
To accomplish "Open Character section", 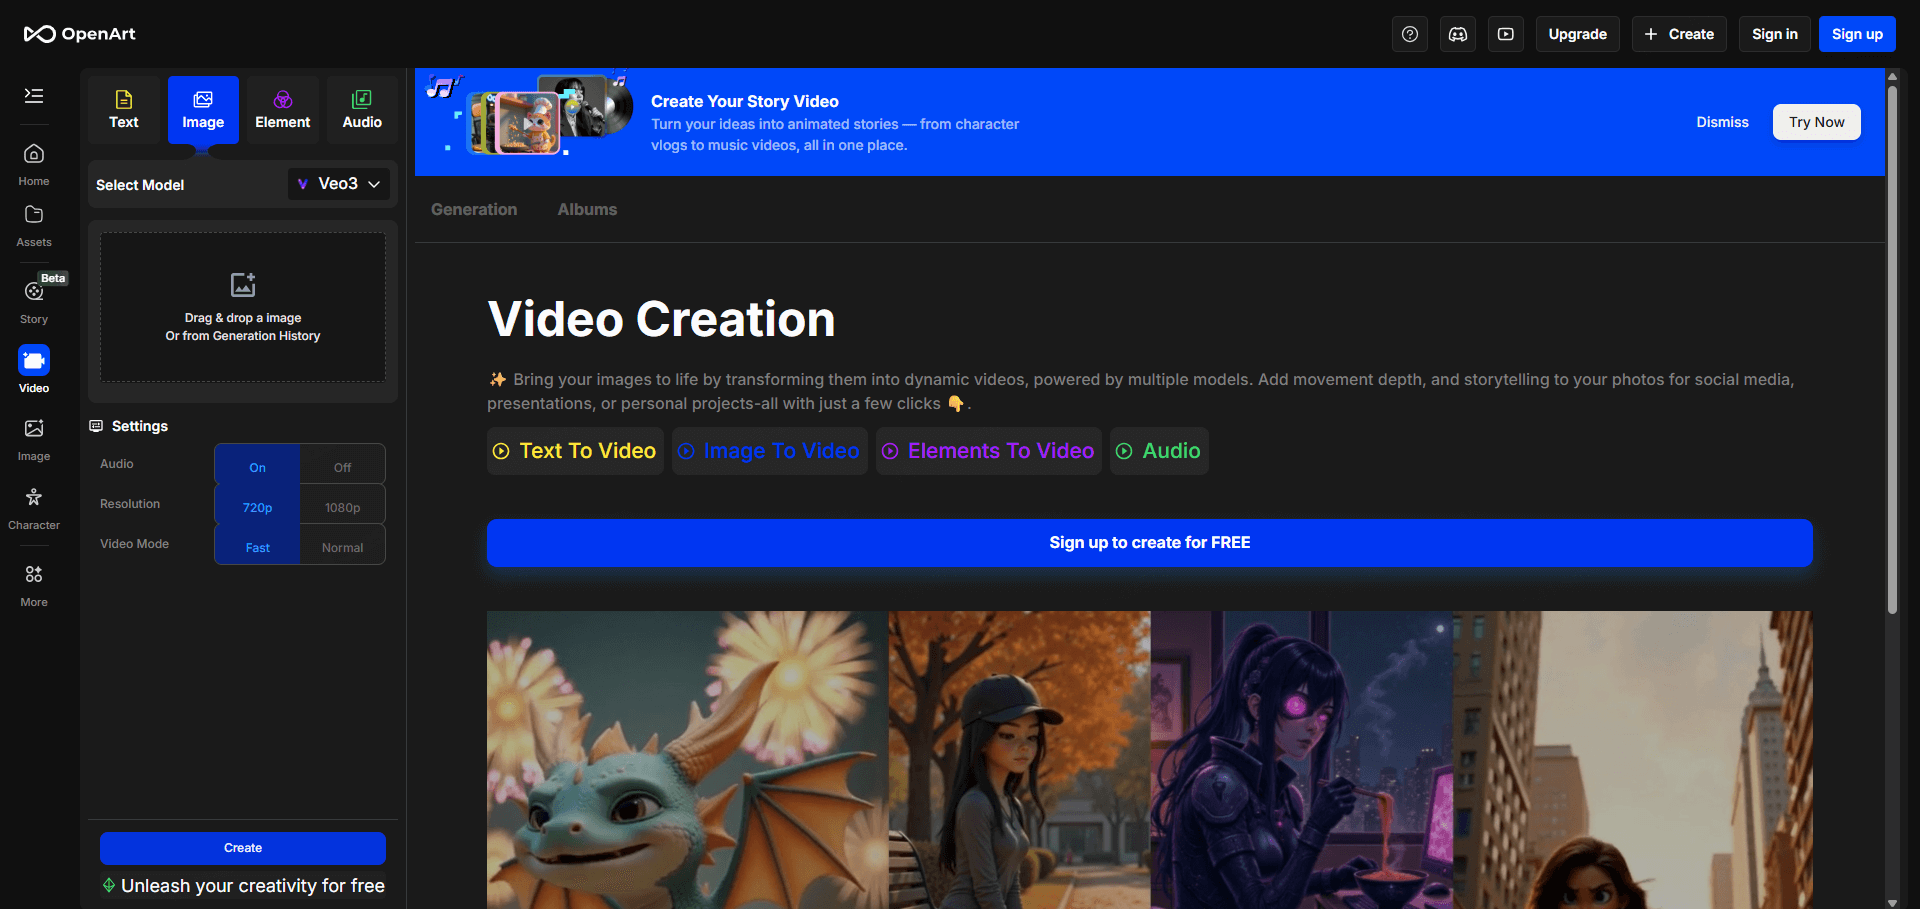I will pos(34,508).
